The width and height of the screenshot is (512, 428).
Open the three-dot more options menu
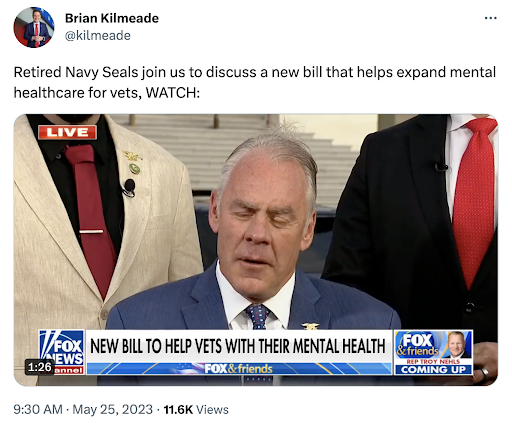pyautogui.click(x=490, y=18)
